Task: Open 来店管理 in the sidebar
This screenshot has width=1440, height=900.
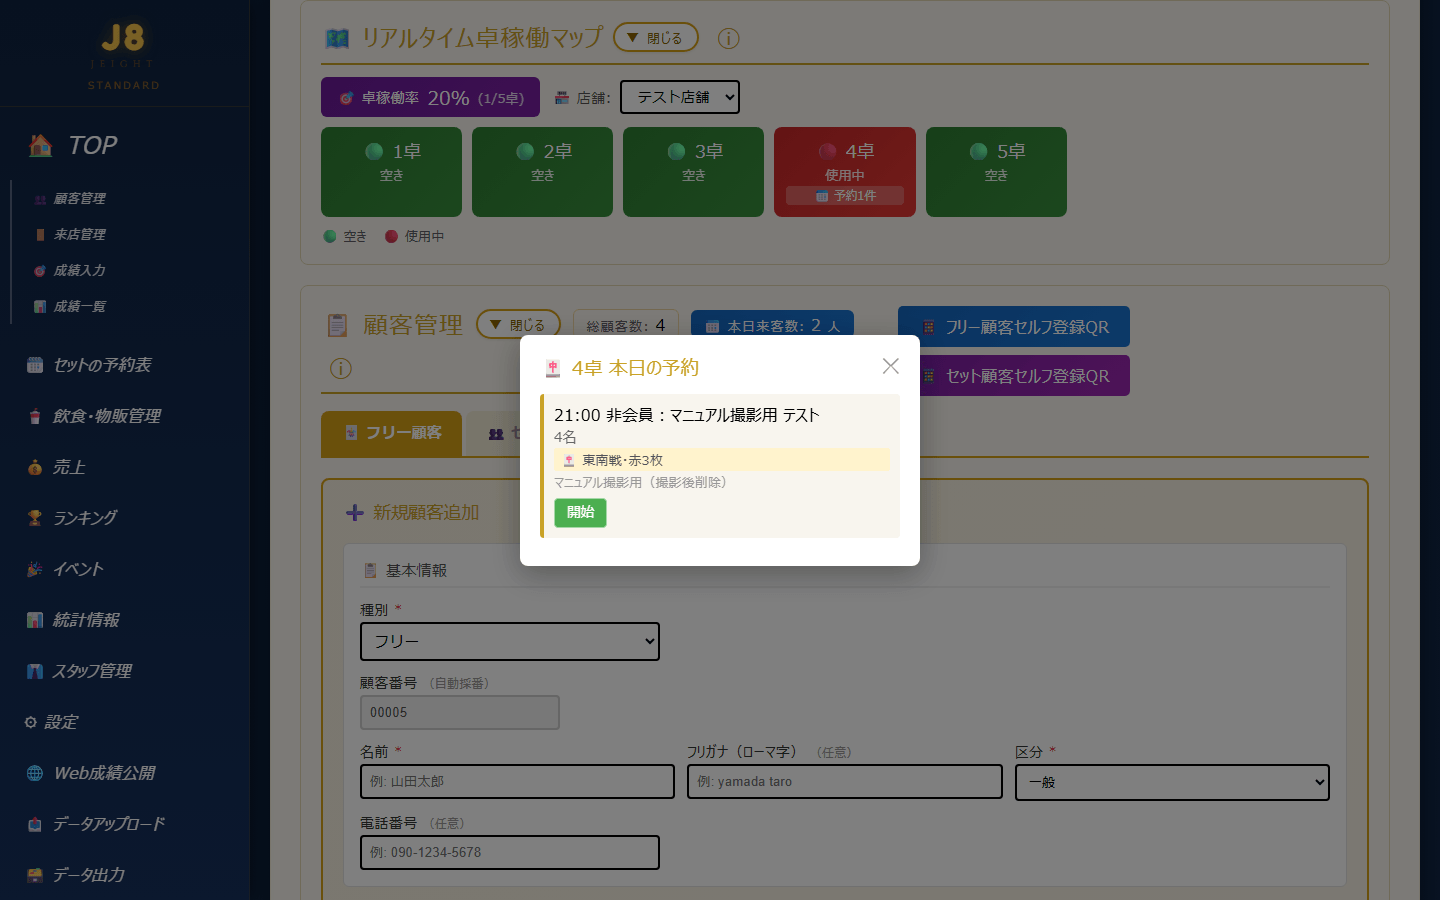Action: click(x=79, y=235)
